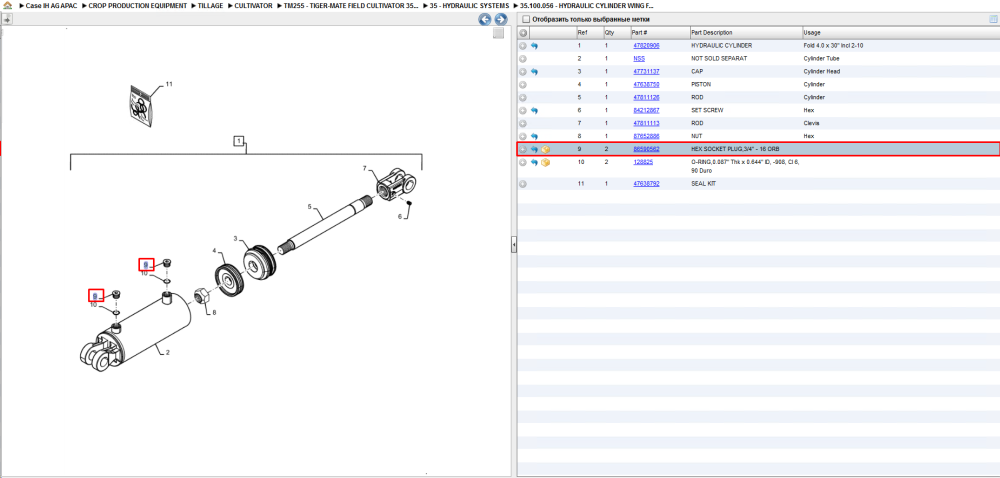Sort by the Qty column header
Image resolution: width=1000 pixels, height=478 pixels.
tap(615, 33)
